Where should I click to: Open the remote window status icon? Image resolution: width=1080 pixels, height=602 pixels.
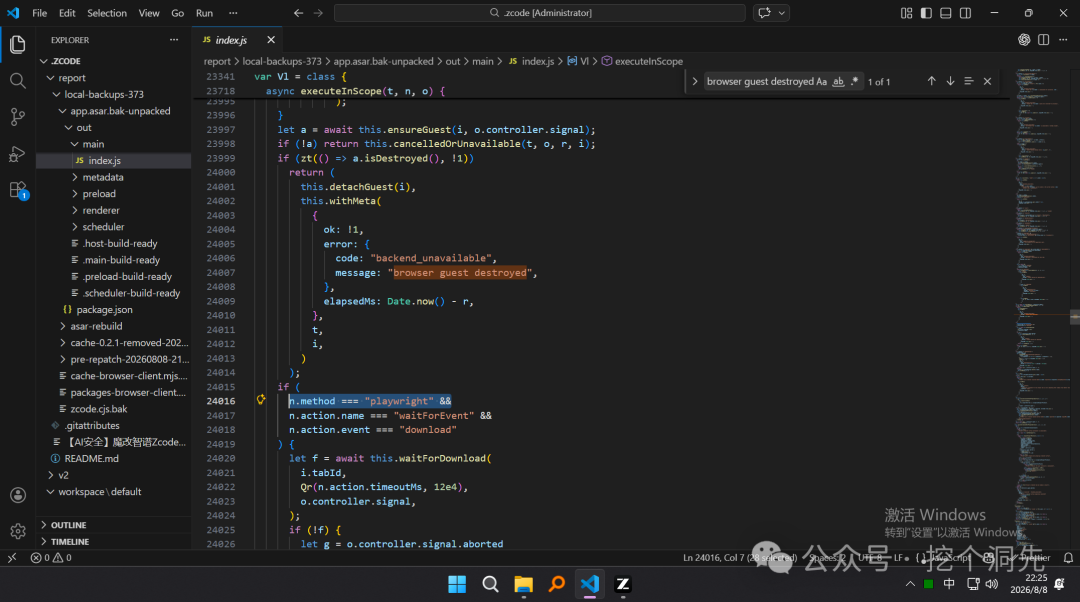(12, 558)
